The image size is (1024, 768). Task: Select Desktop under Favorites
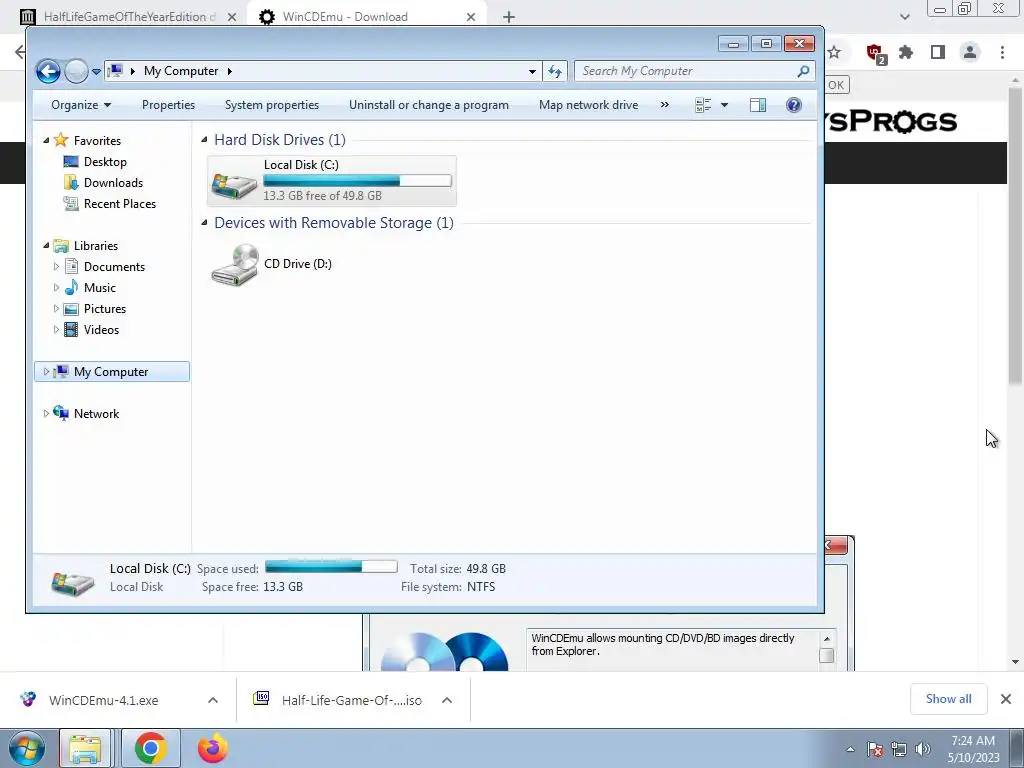pos(105,162)
